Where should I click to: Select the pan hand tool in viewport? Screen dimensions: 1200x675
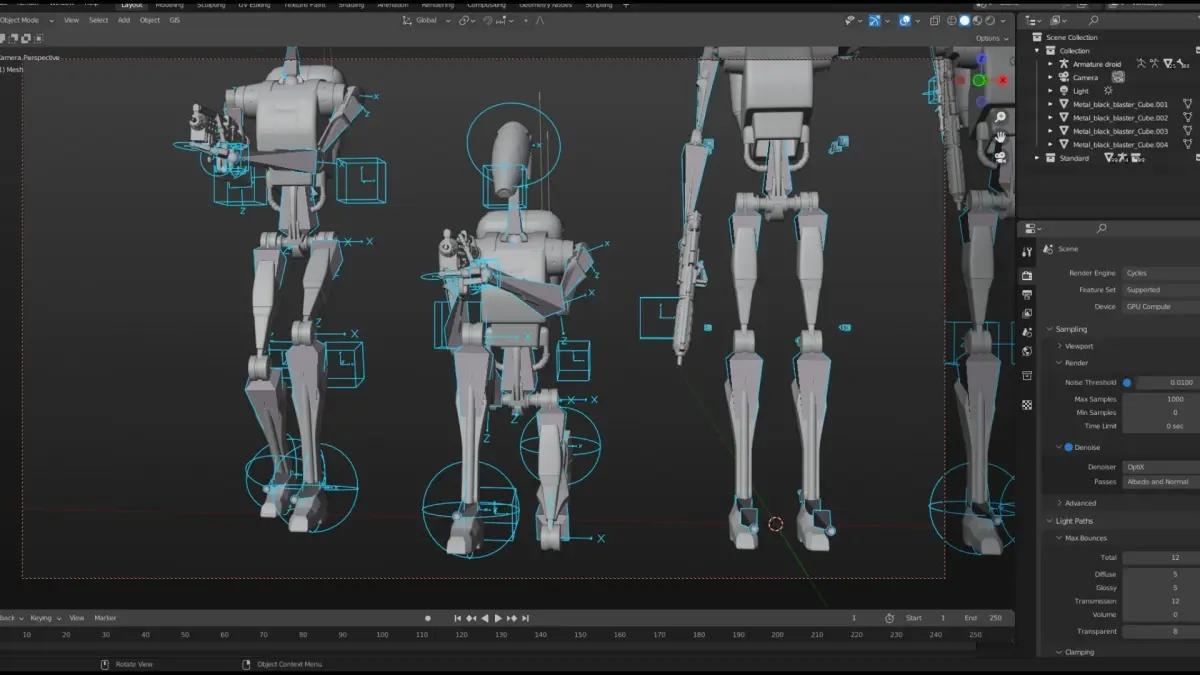point(1000,137)
